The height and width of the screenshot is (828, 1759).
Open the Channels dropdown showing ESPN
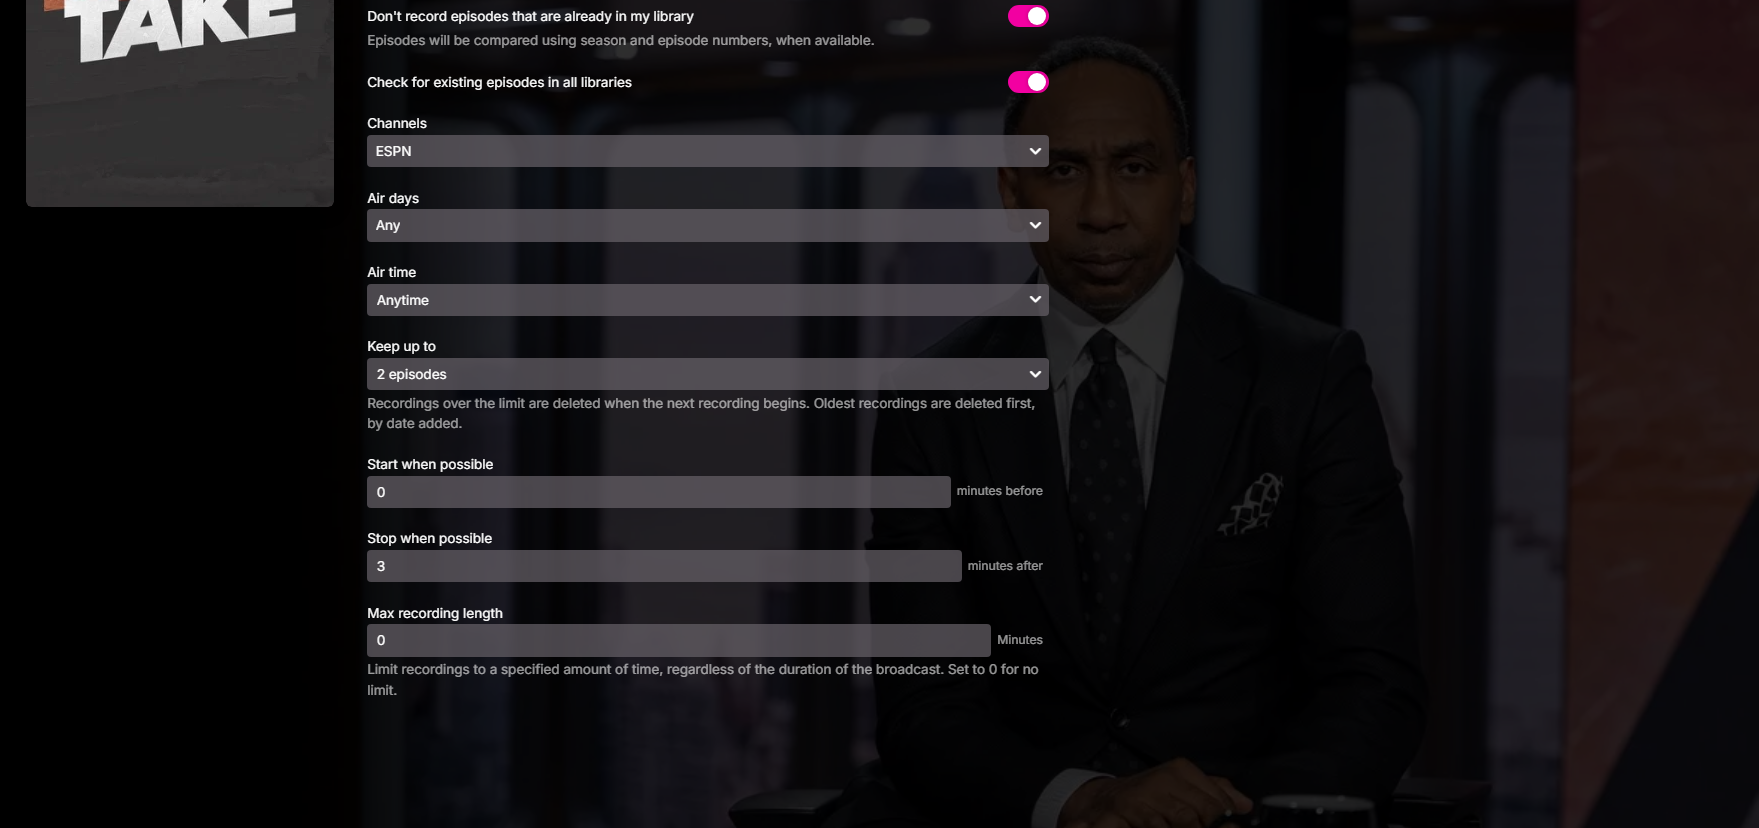tap(708, 151)
